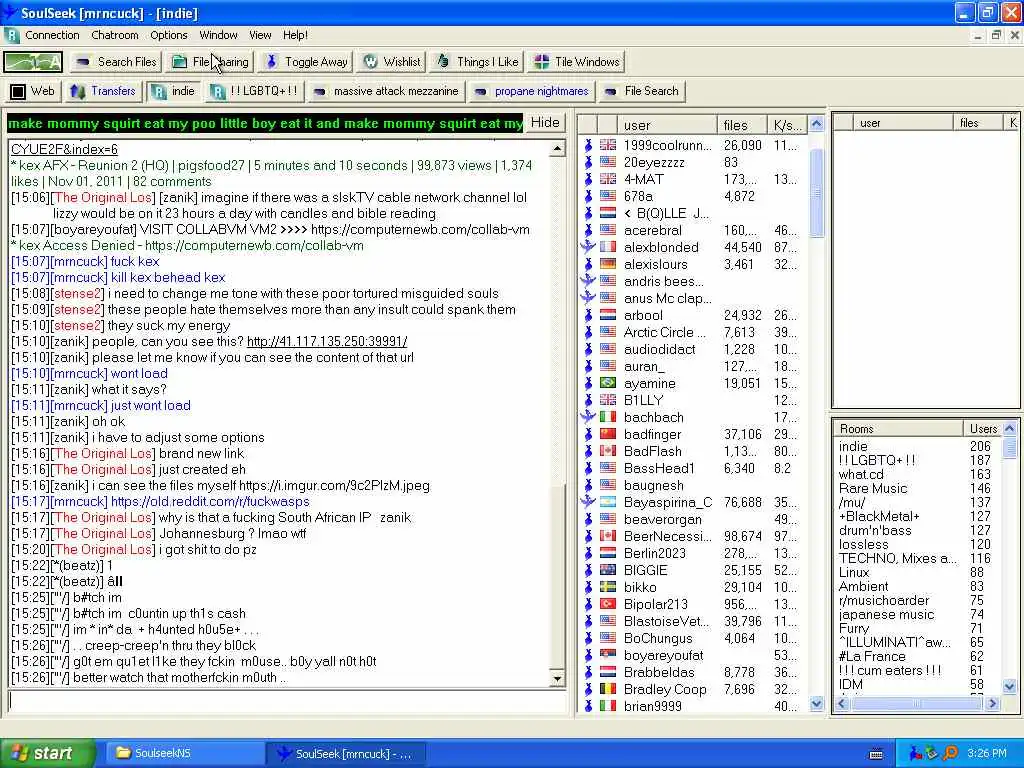The image size is (1024, 768).
Task: Sort user list by K/s column
Action: tap(787, 125)
